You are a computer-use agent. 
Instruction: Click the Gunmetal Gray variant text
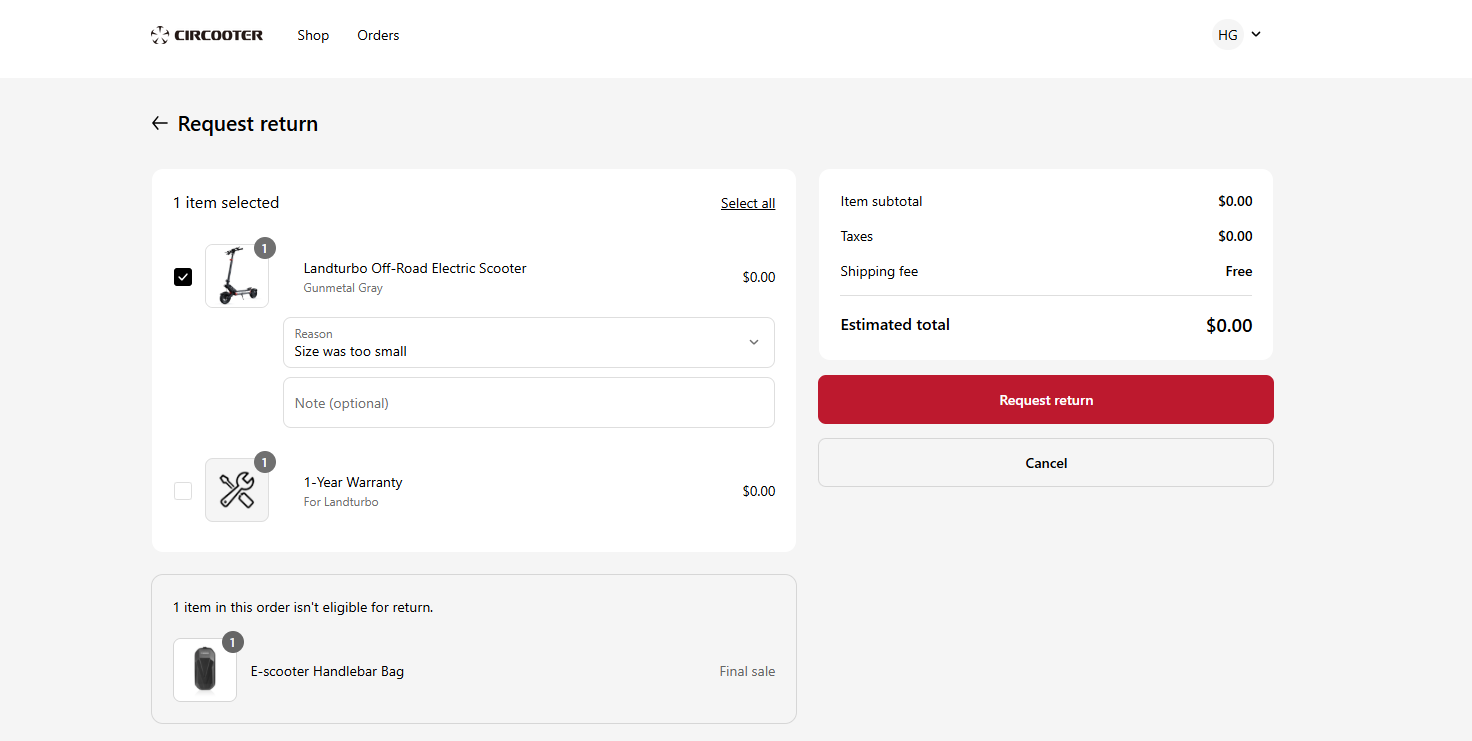[343, 288]
